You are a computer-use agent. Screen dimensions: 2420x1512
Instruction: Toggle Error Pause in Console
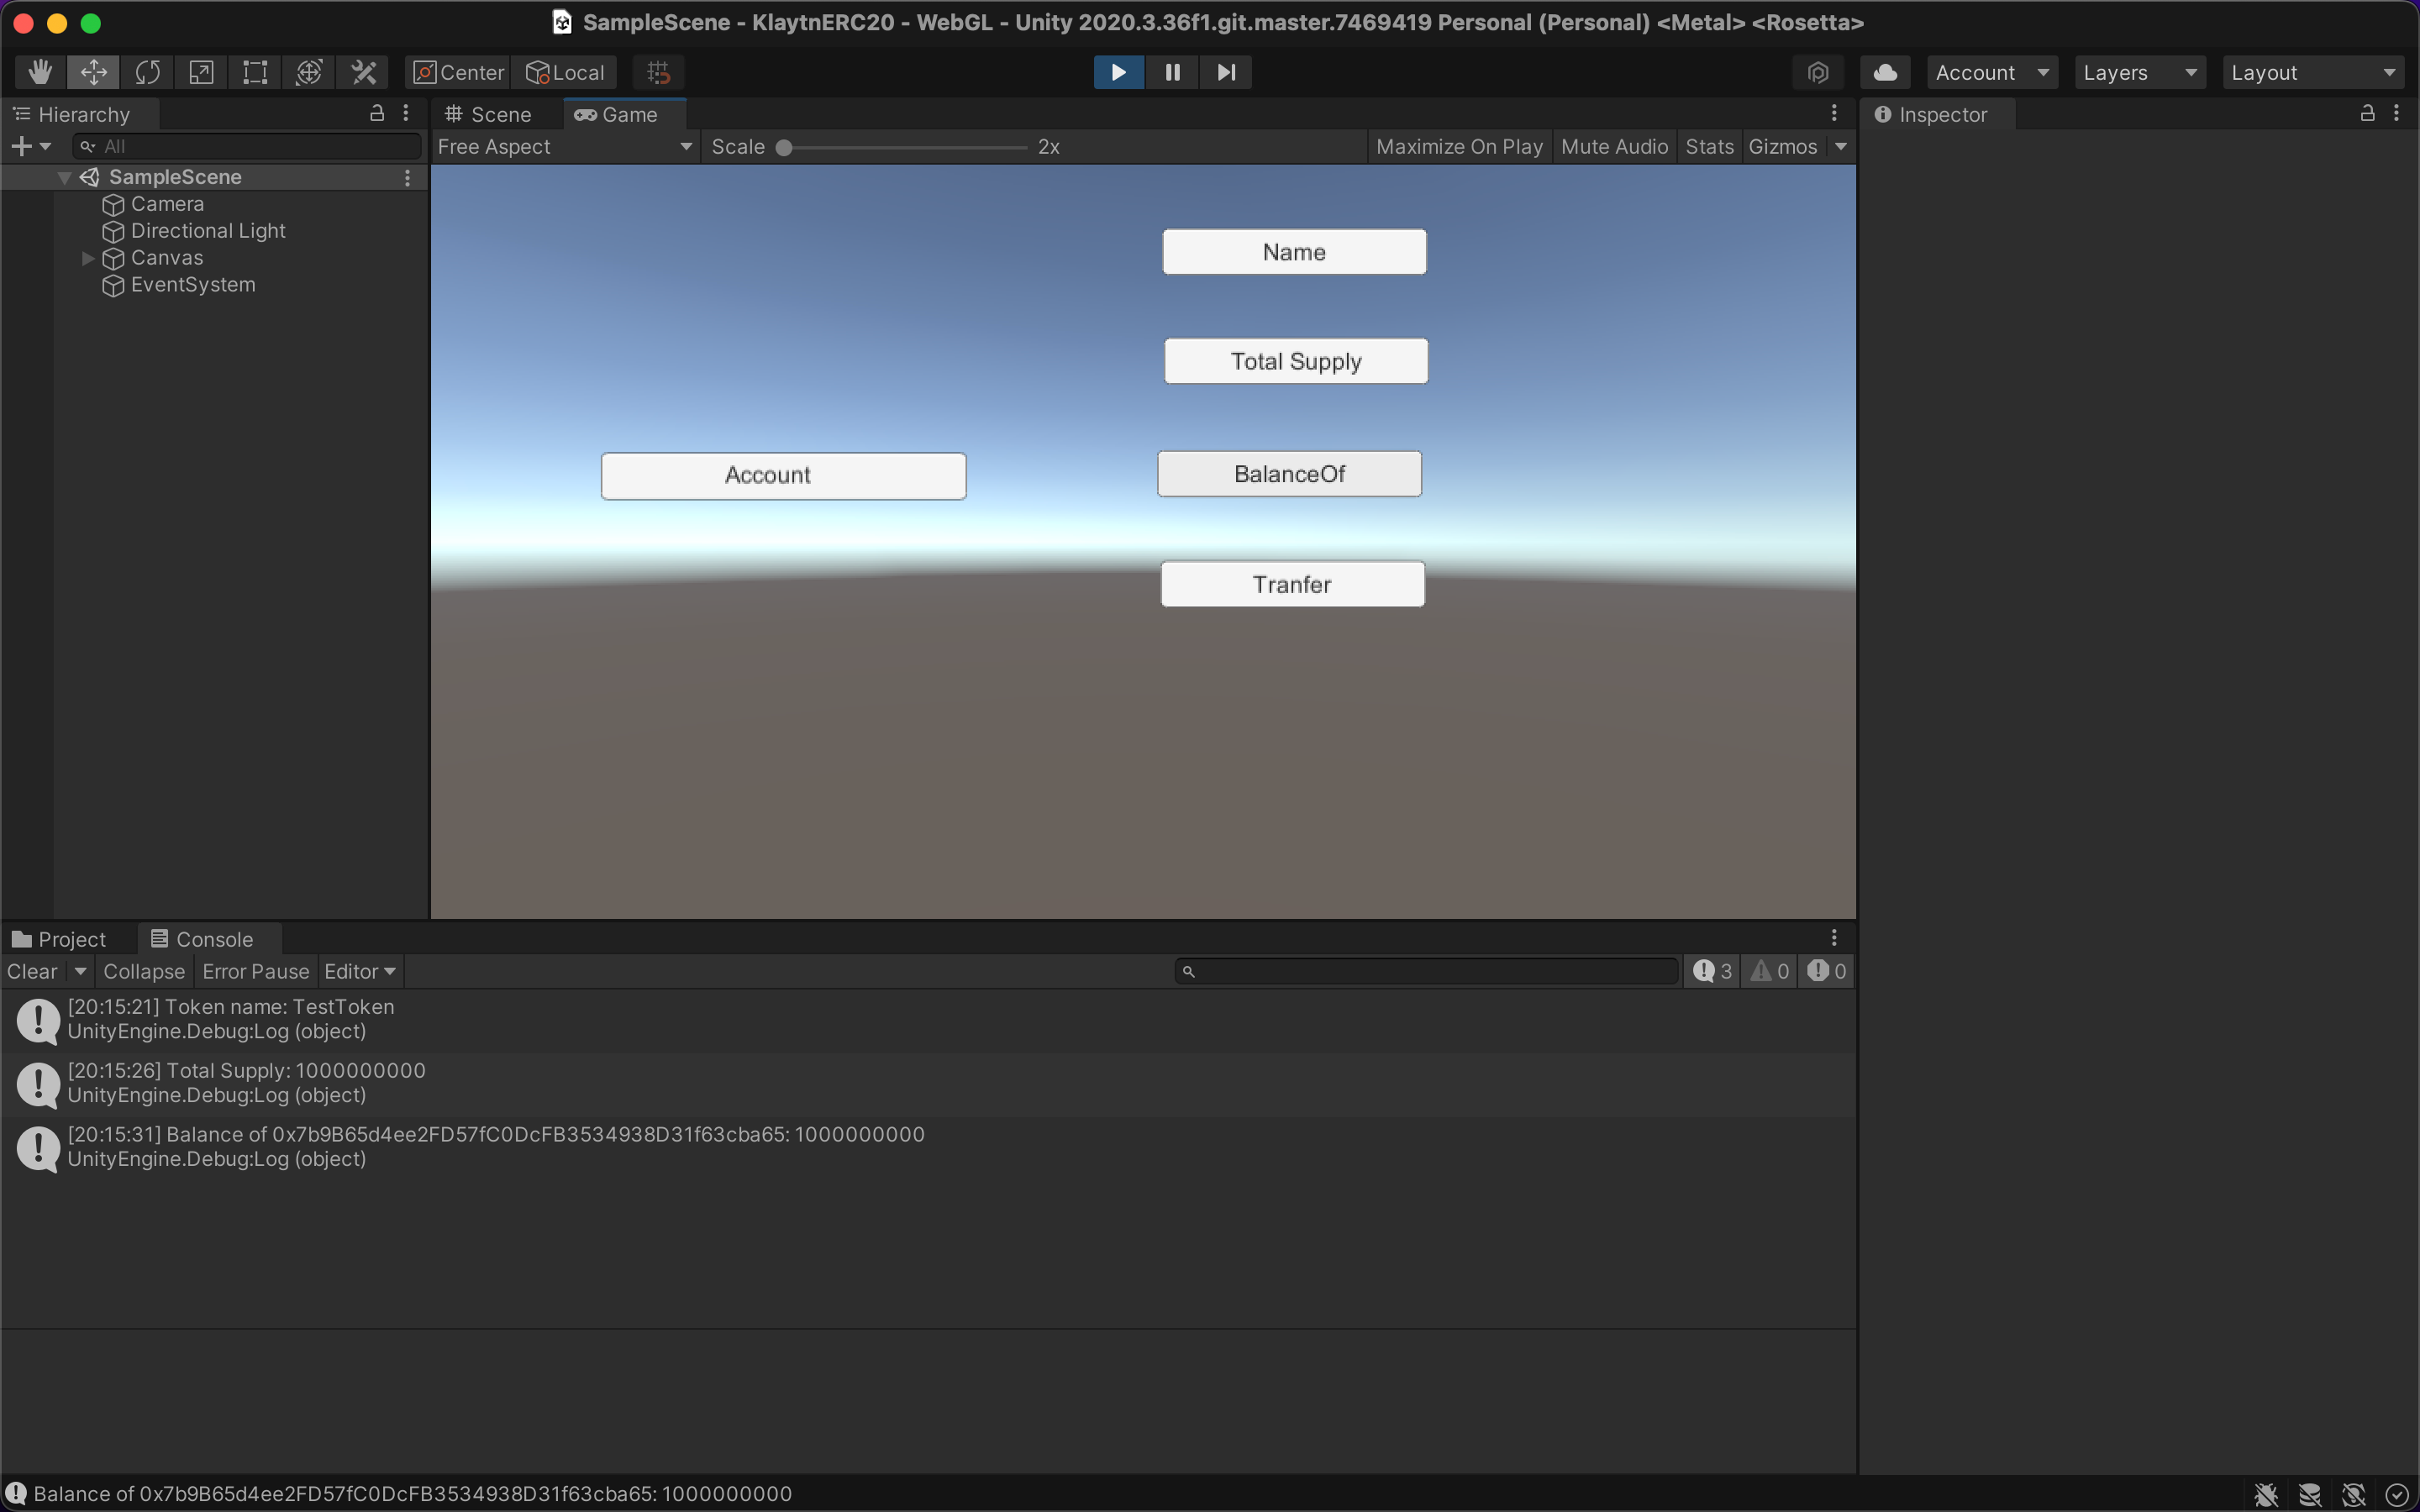click(x=255, y=971)
